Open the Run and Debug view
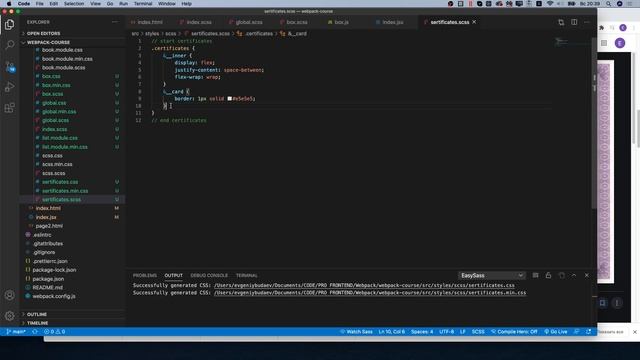Screen dimensions: 640x360 [x=9, y=87]
